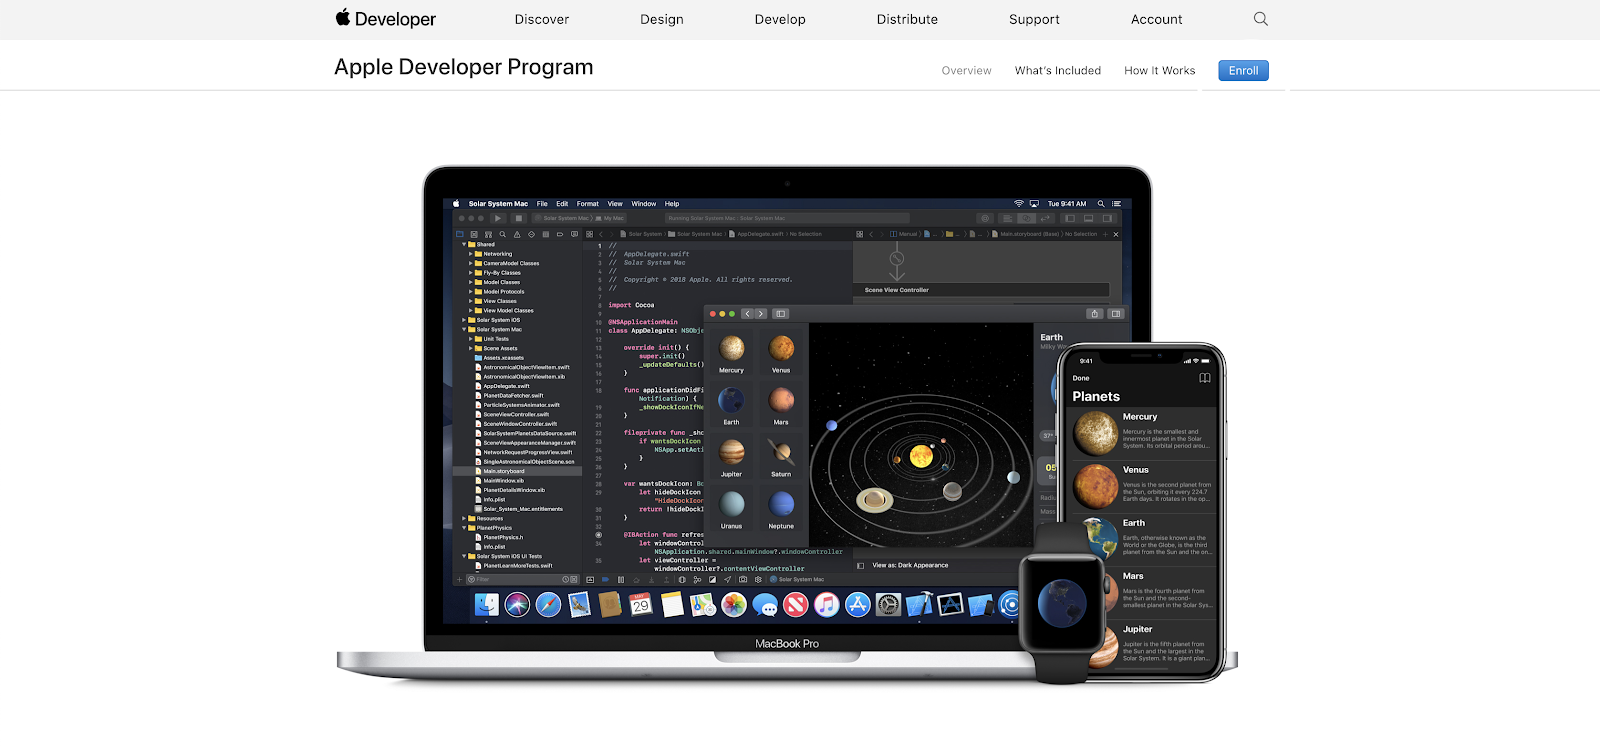The height and width of the screenshot is (751, 1600).
Task: Expand the Model Classes folder
Action: pyautogui.click(x=471, y=282)
